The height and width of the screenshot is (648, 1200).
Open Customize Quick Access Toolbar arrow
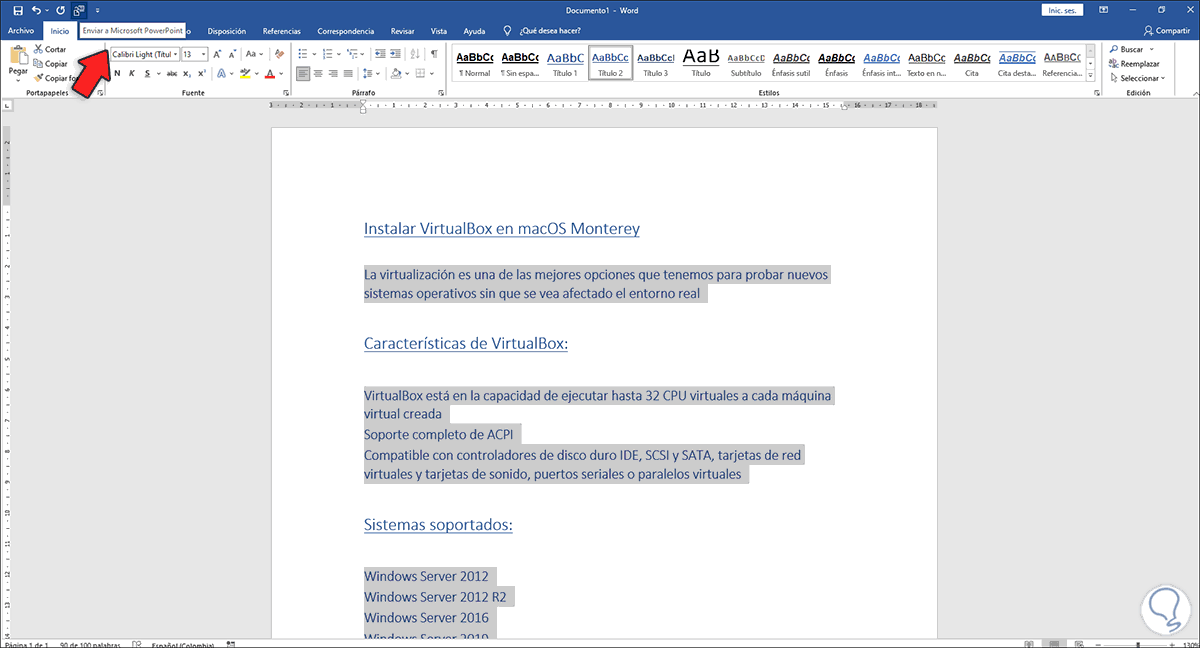[x=97, y=10]
